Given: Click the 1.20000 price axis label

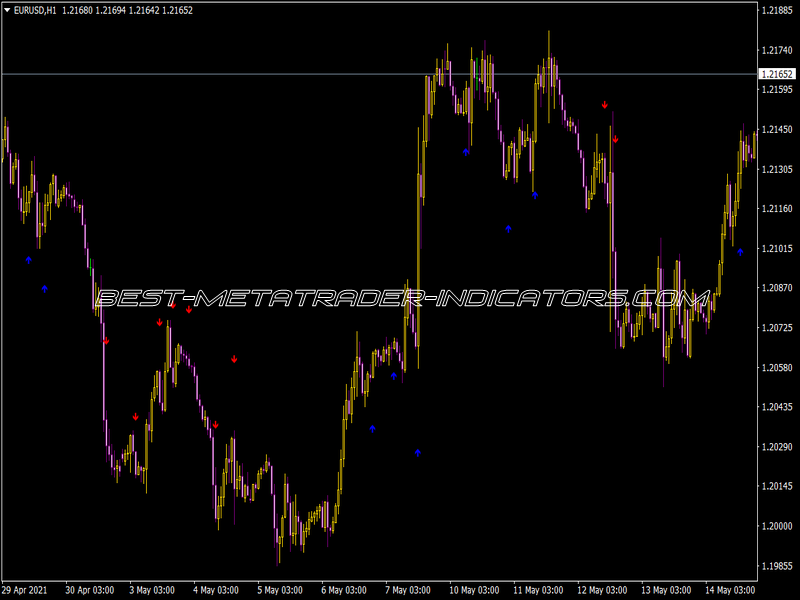Looking at the screenshot, I should [777, 526].
